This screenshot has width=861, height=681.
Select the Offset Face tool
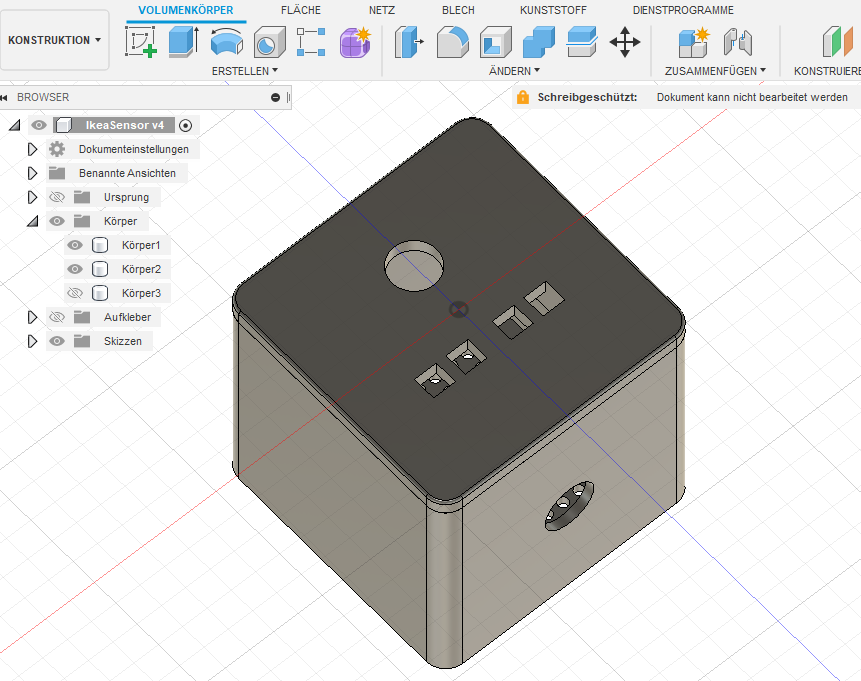click(582, 42)
